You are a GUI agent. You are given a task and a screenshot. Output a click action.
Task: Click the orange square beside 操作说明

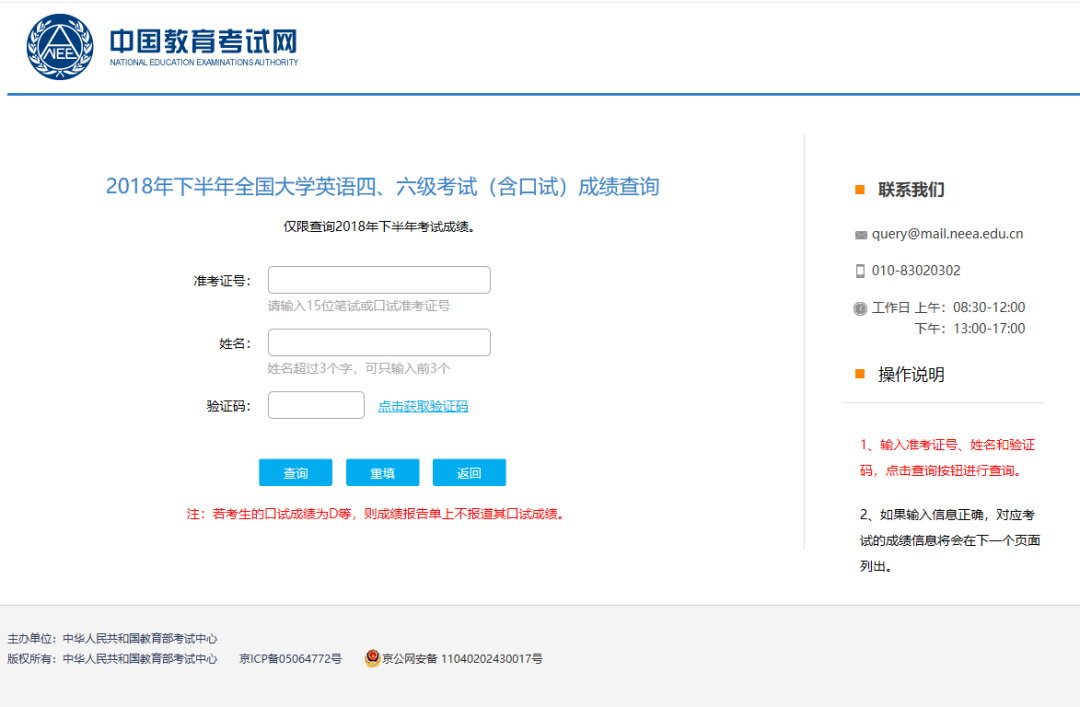(x=860, y=375)
